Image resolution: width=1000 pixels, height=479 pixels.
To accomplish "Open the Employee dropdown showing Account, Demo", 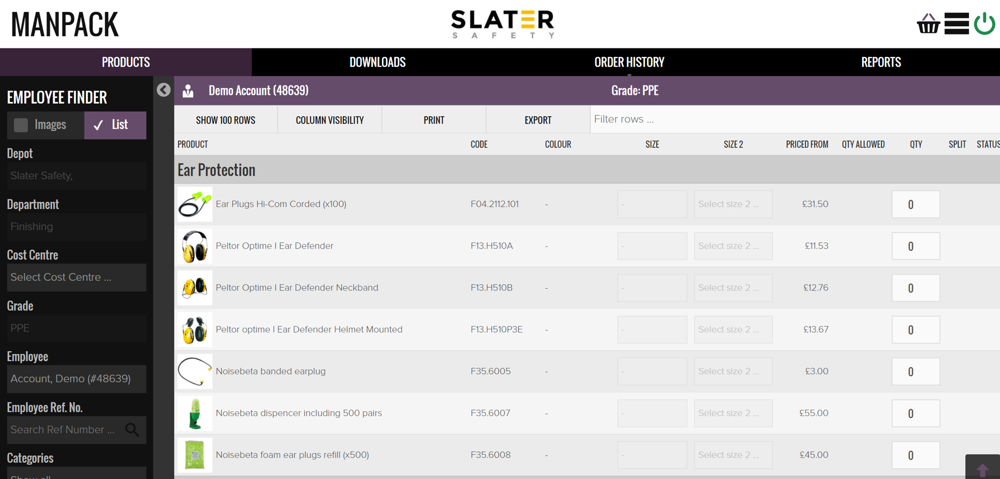I will click(76, 379).
